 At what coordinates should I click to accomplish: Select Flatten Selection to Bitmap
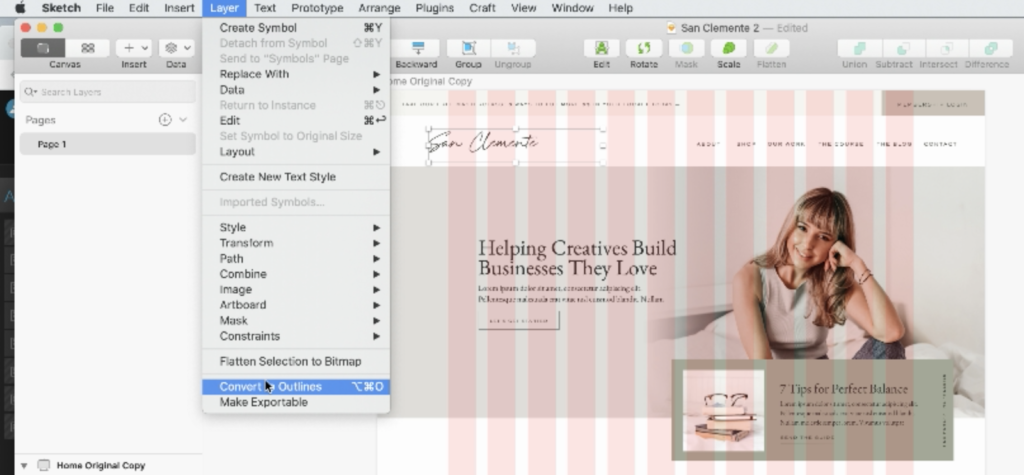[x=290, y=361]
